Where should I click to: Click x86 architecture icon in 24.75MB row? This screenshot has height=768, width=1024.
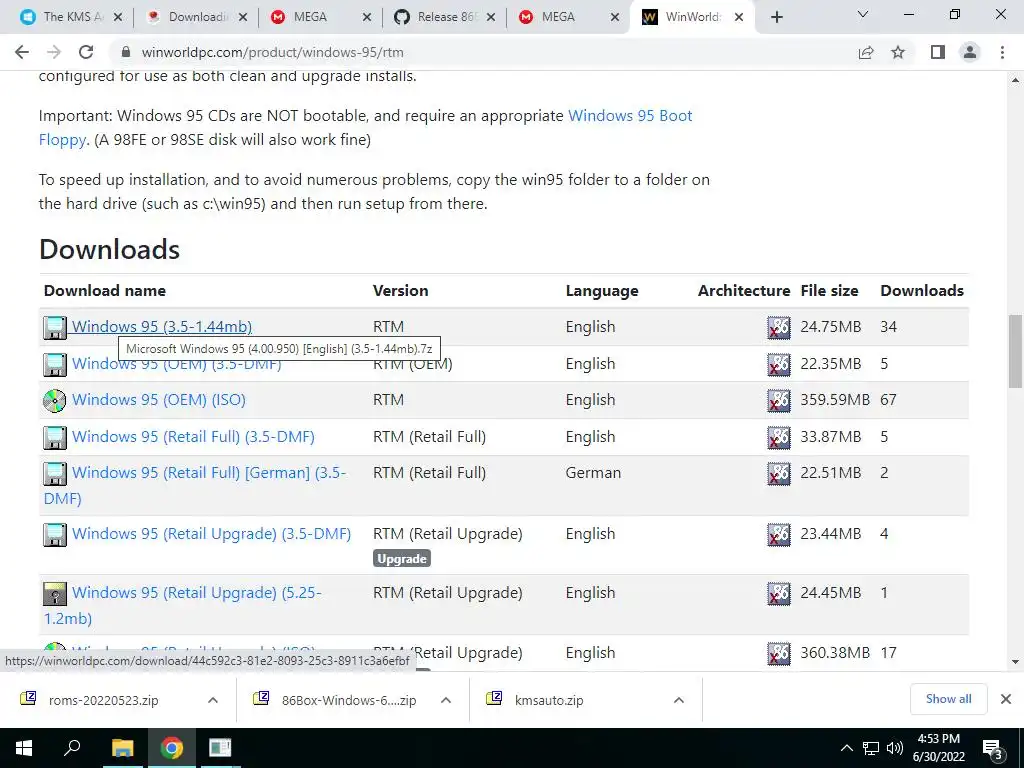click(778, 327)
